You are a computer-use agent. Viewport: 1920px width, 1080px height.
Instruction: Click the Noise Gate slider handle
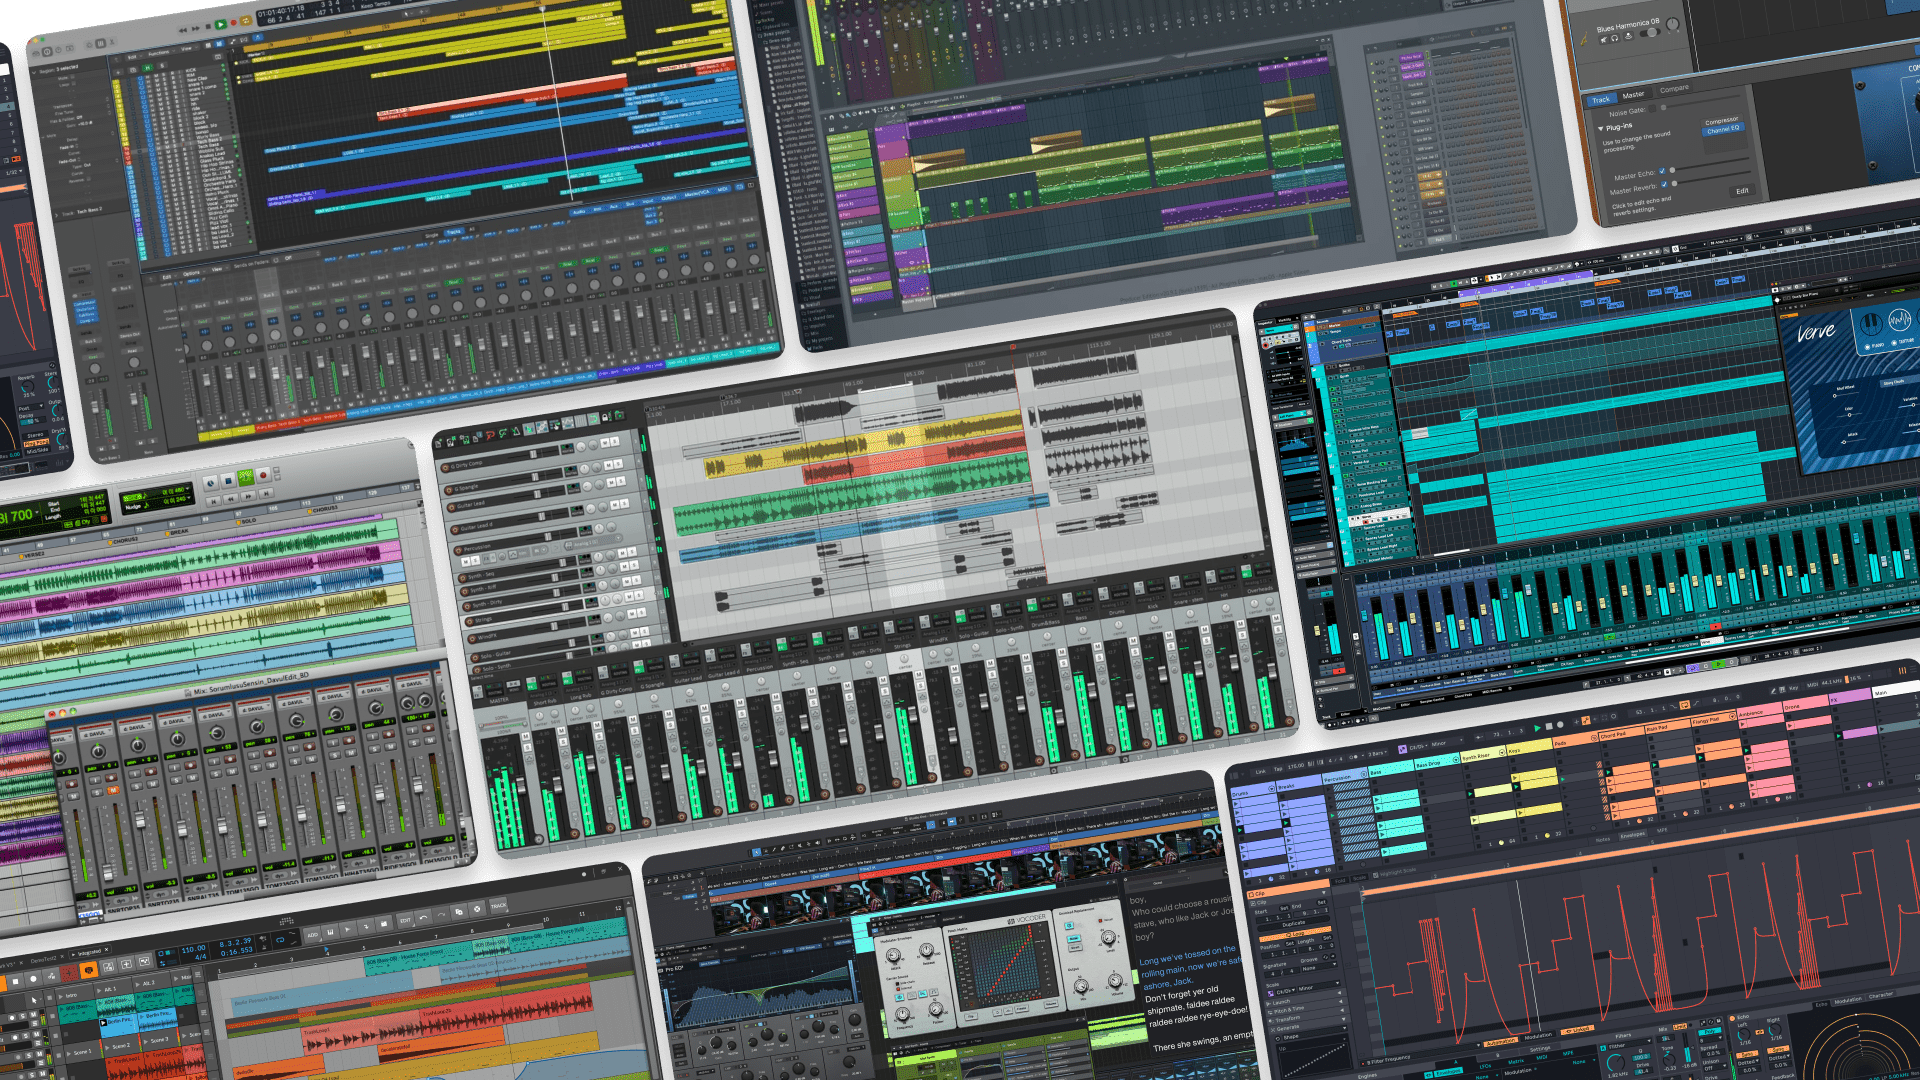[1663, 108]
